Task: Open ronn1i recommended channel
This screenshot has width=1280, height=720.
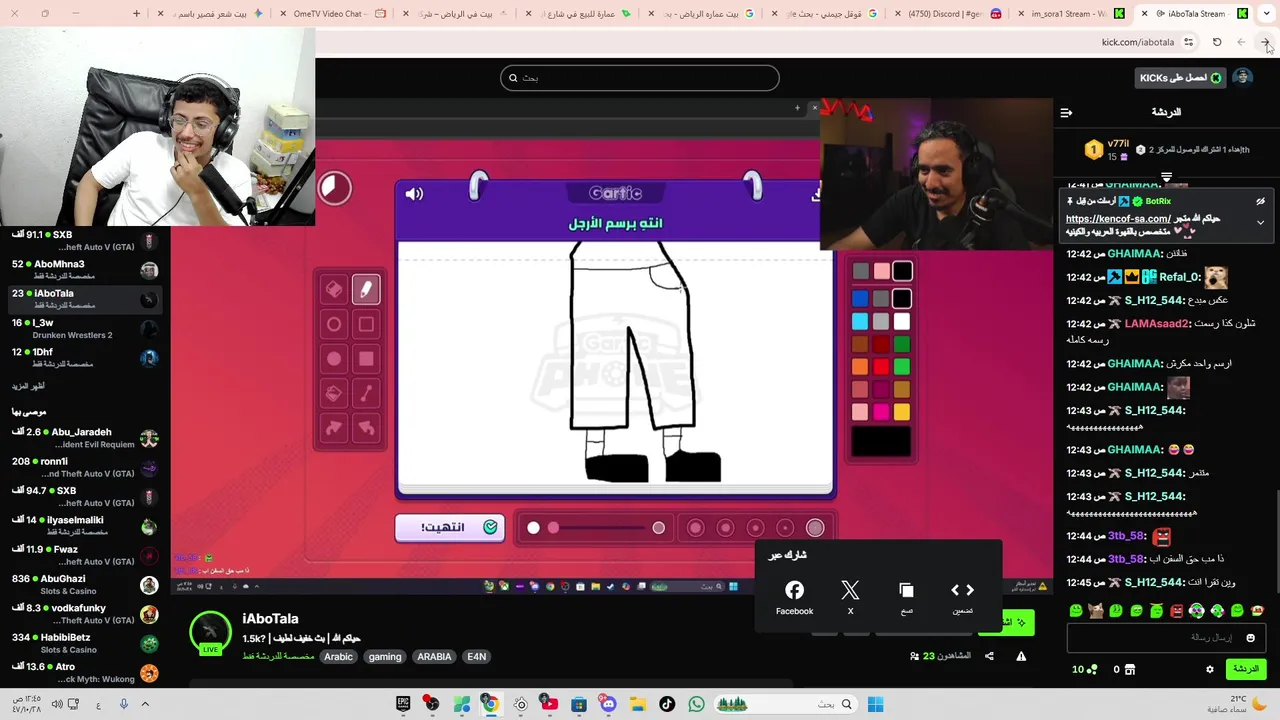Action: click(x=85, y=467)
